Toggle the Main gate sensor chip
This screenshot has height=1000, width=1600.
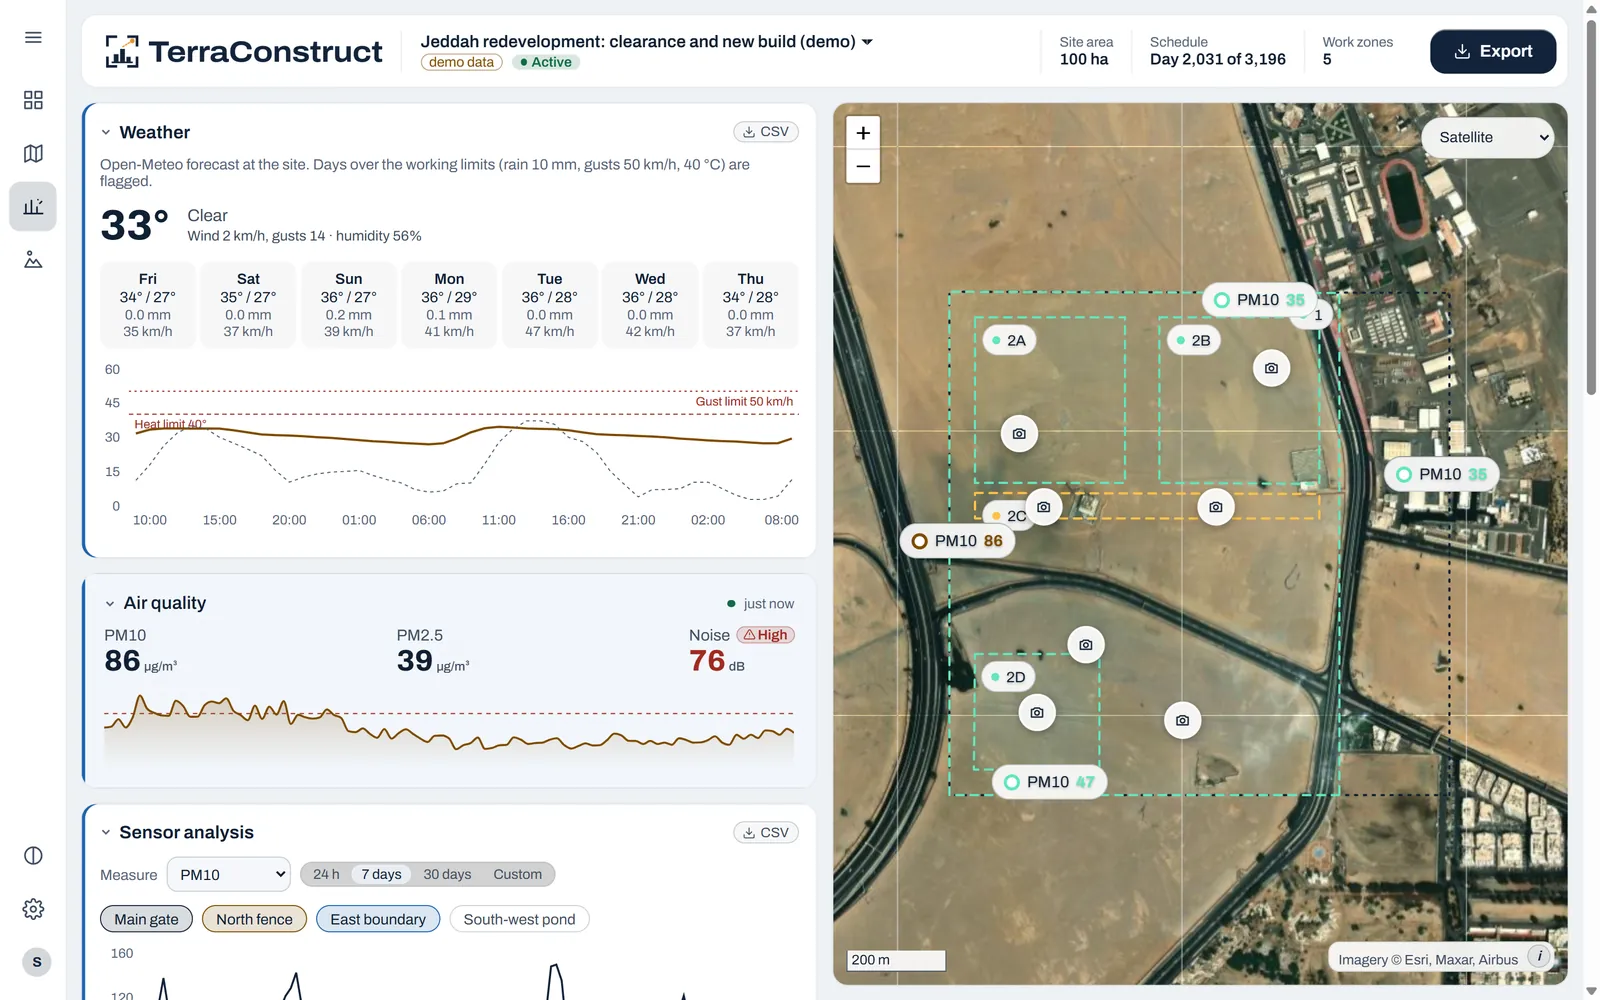coord(146,919)
